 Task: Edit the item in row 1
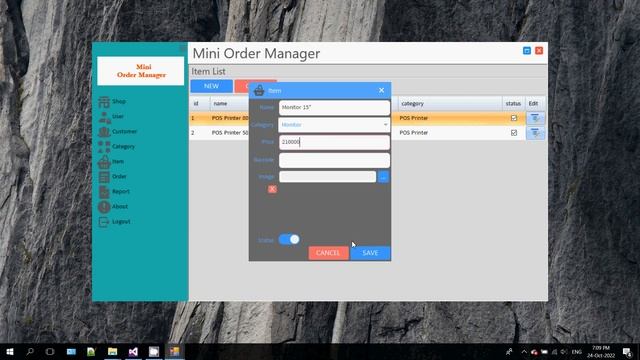(x=535, y=118)
